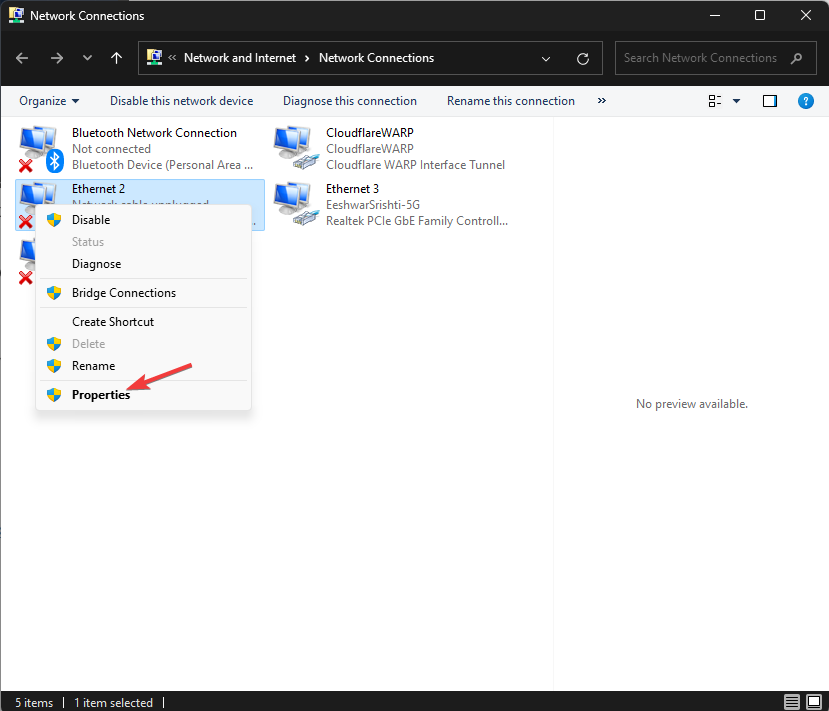Click the Network Connections title bar icon
Viewport: 829px width, 711px height.
point(16,15)
